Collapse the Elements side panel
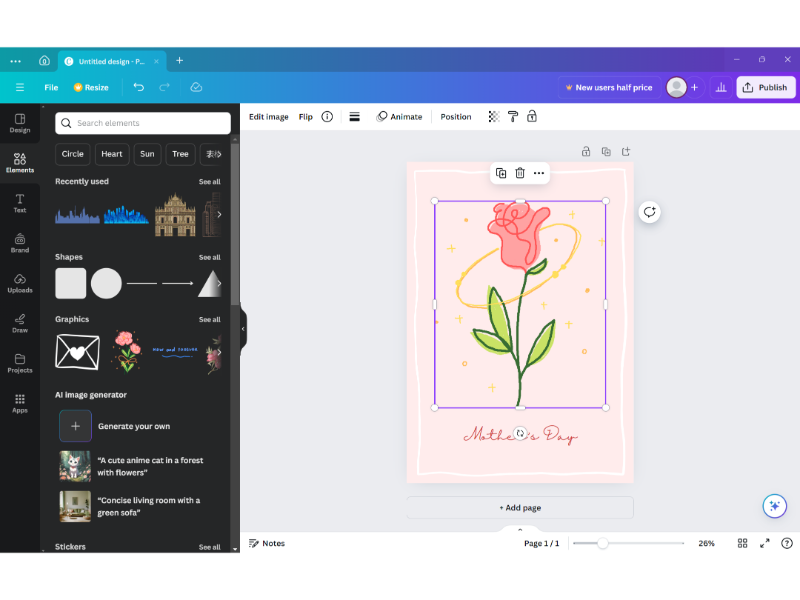Image resolution: width=800 pixels, height=600 pixels. pos(242,328)
